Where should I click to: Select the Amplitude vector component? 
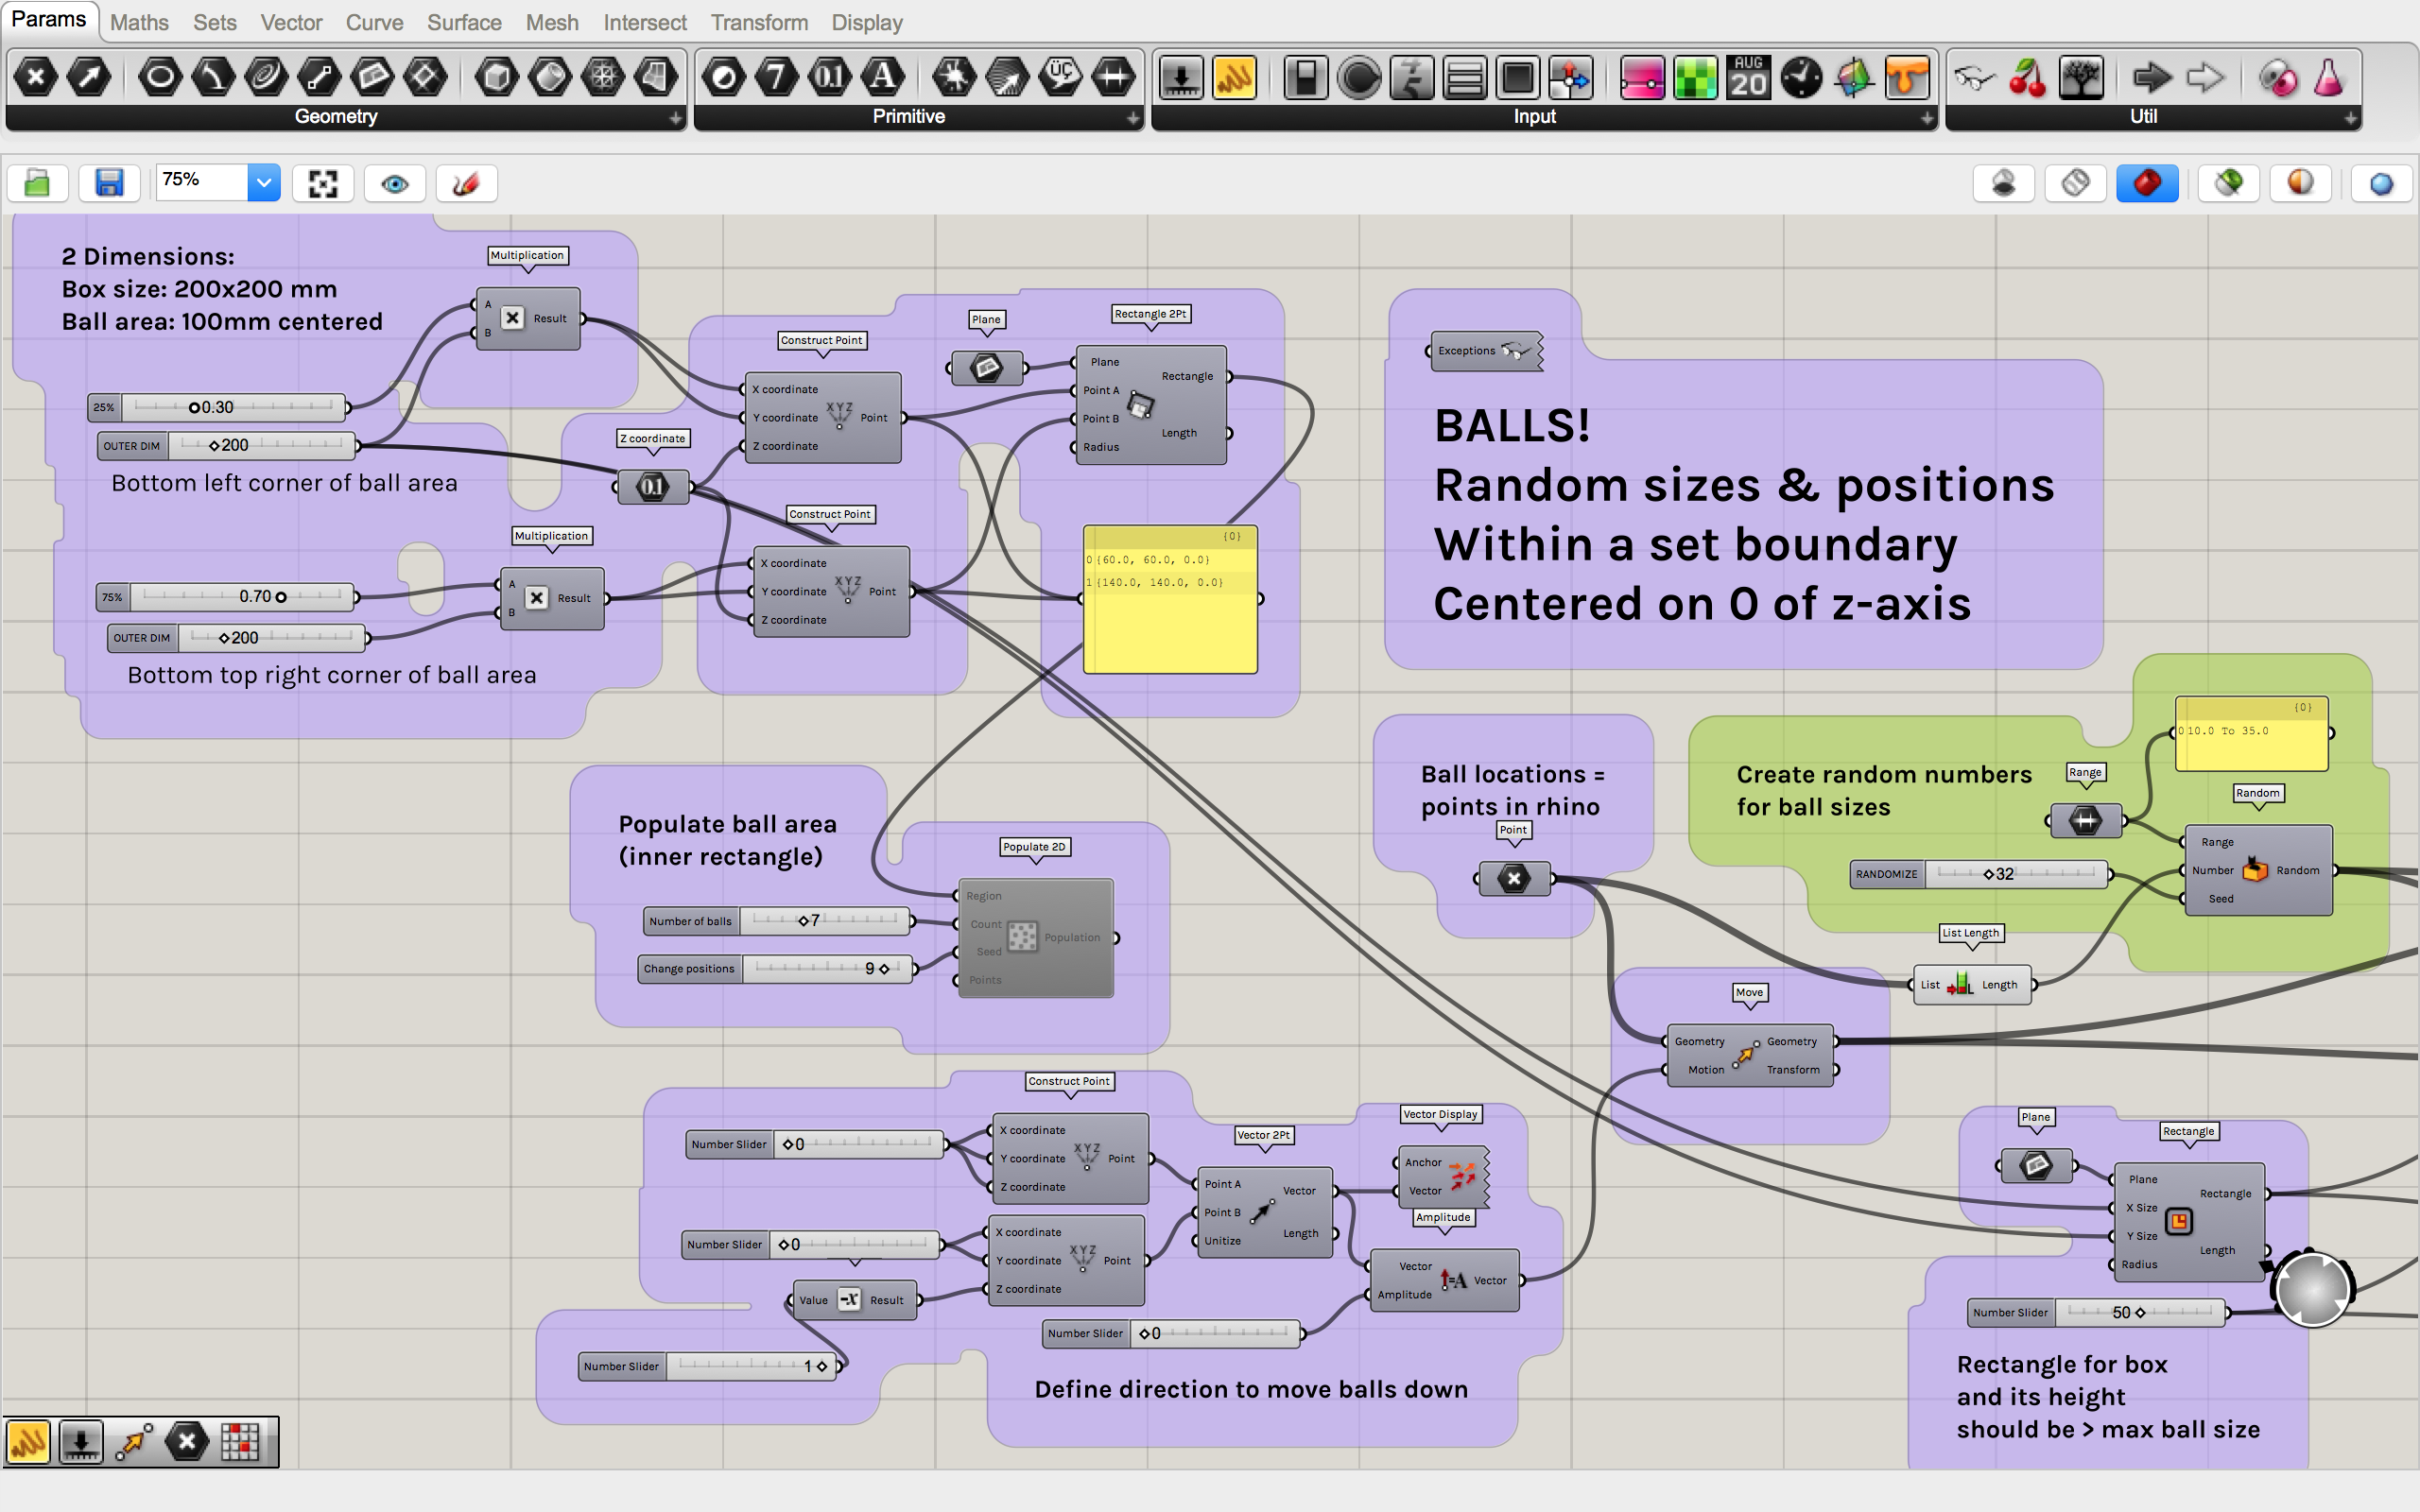(x=1444, y=1280)
